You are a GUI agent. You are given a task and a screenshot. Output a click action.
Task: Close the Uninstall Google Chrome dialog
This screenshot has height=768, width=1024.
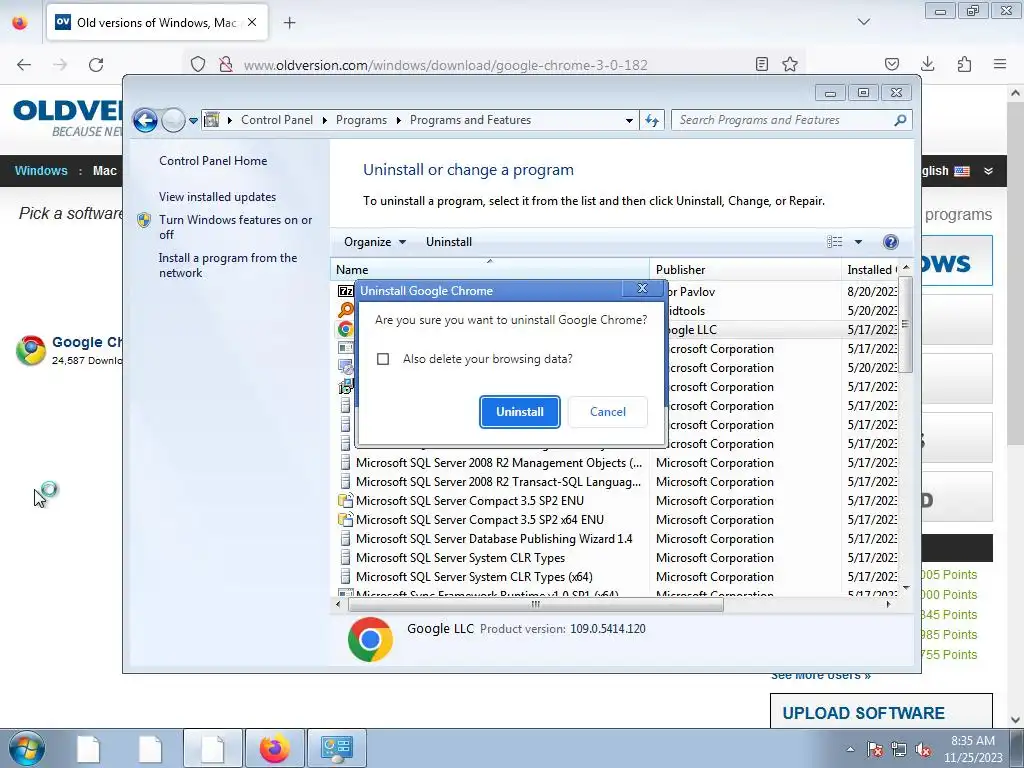tap(642, 289)
